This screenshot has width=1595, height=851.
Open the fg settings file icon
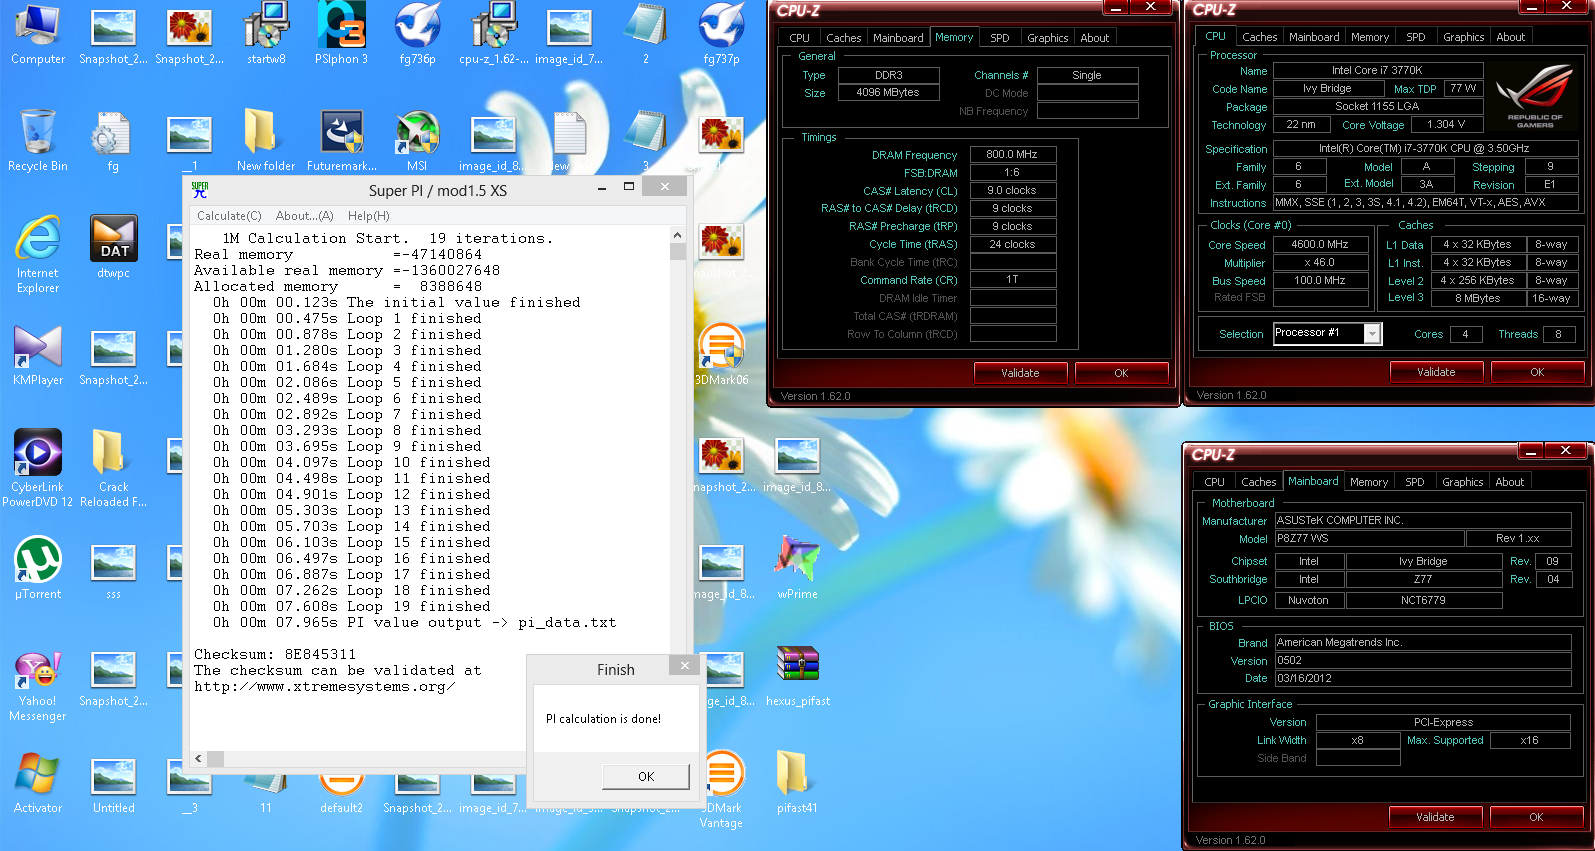[113, 141]
